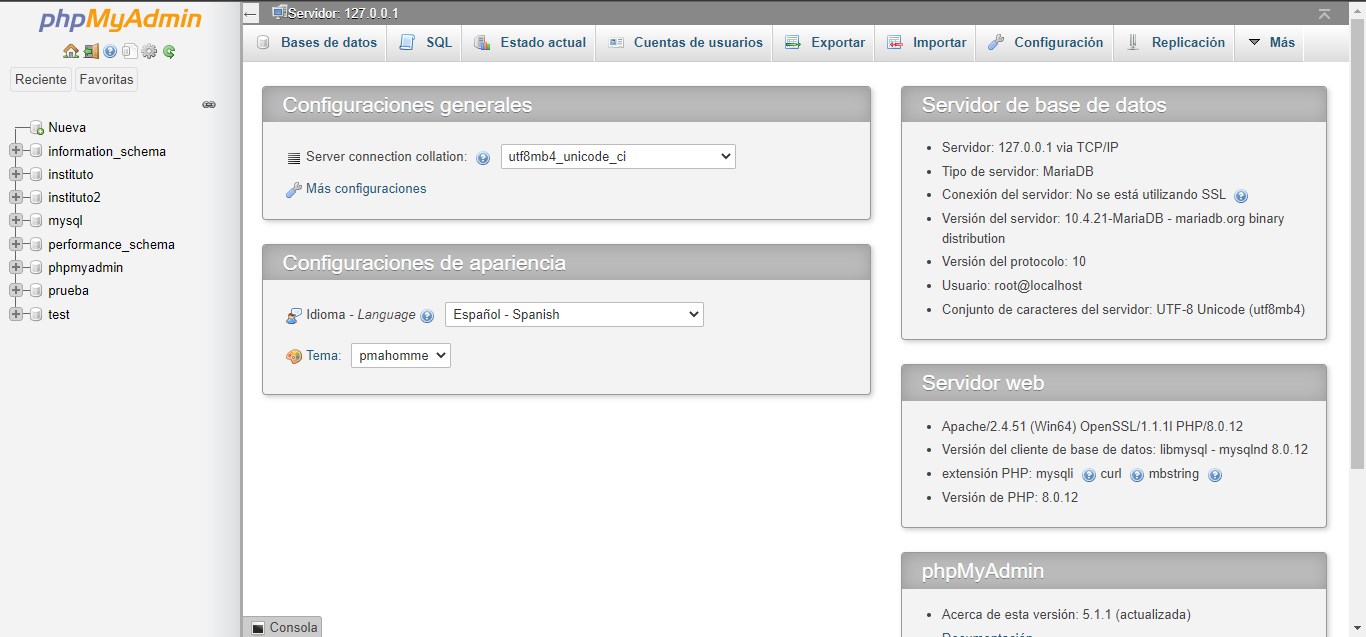1366x637 pixels.
Task: Click 'Versión del protocolo: 10' text
Action: pyautogui.click(x=1013, y=261)
